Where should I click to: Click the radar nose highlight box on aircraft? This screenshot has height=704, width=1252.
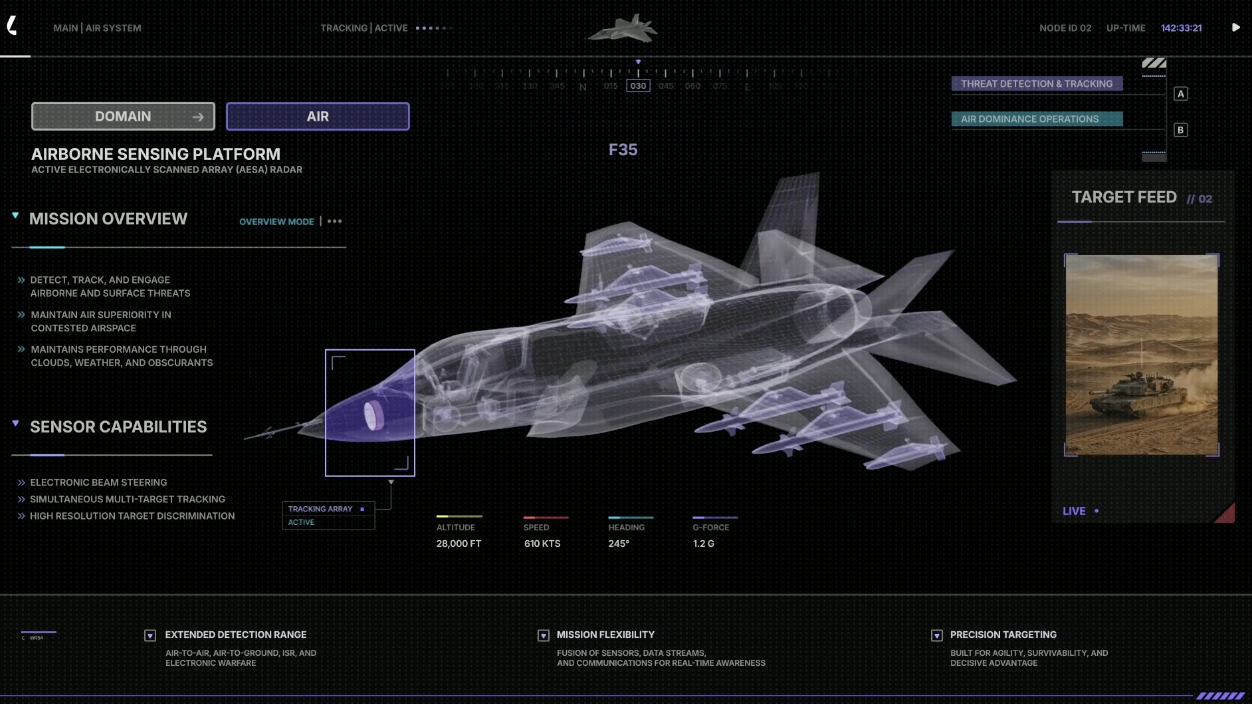click(x=370, y=412)
